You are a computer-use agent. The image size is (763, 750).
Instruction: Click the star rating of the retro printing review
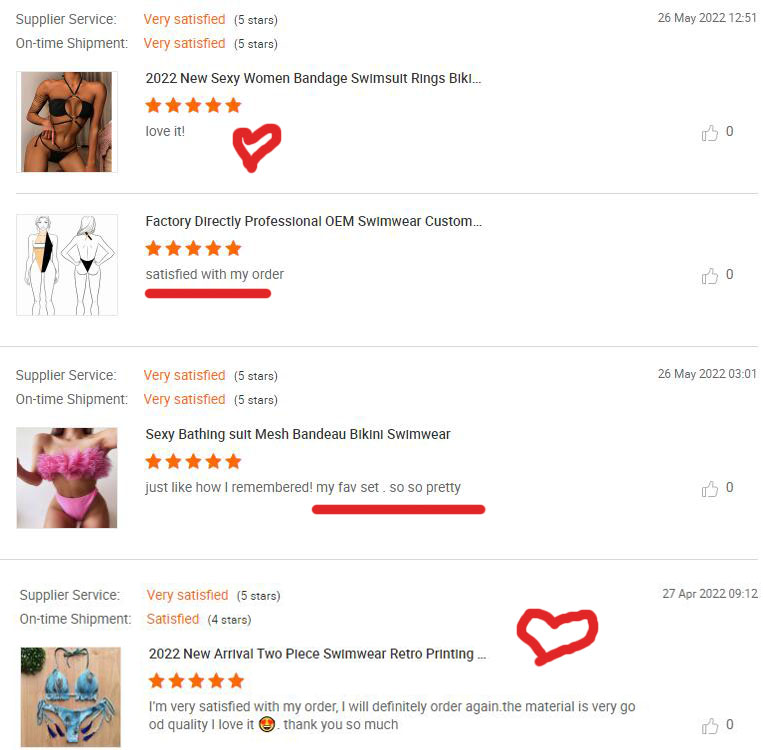[196, 680]
